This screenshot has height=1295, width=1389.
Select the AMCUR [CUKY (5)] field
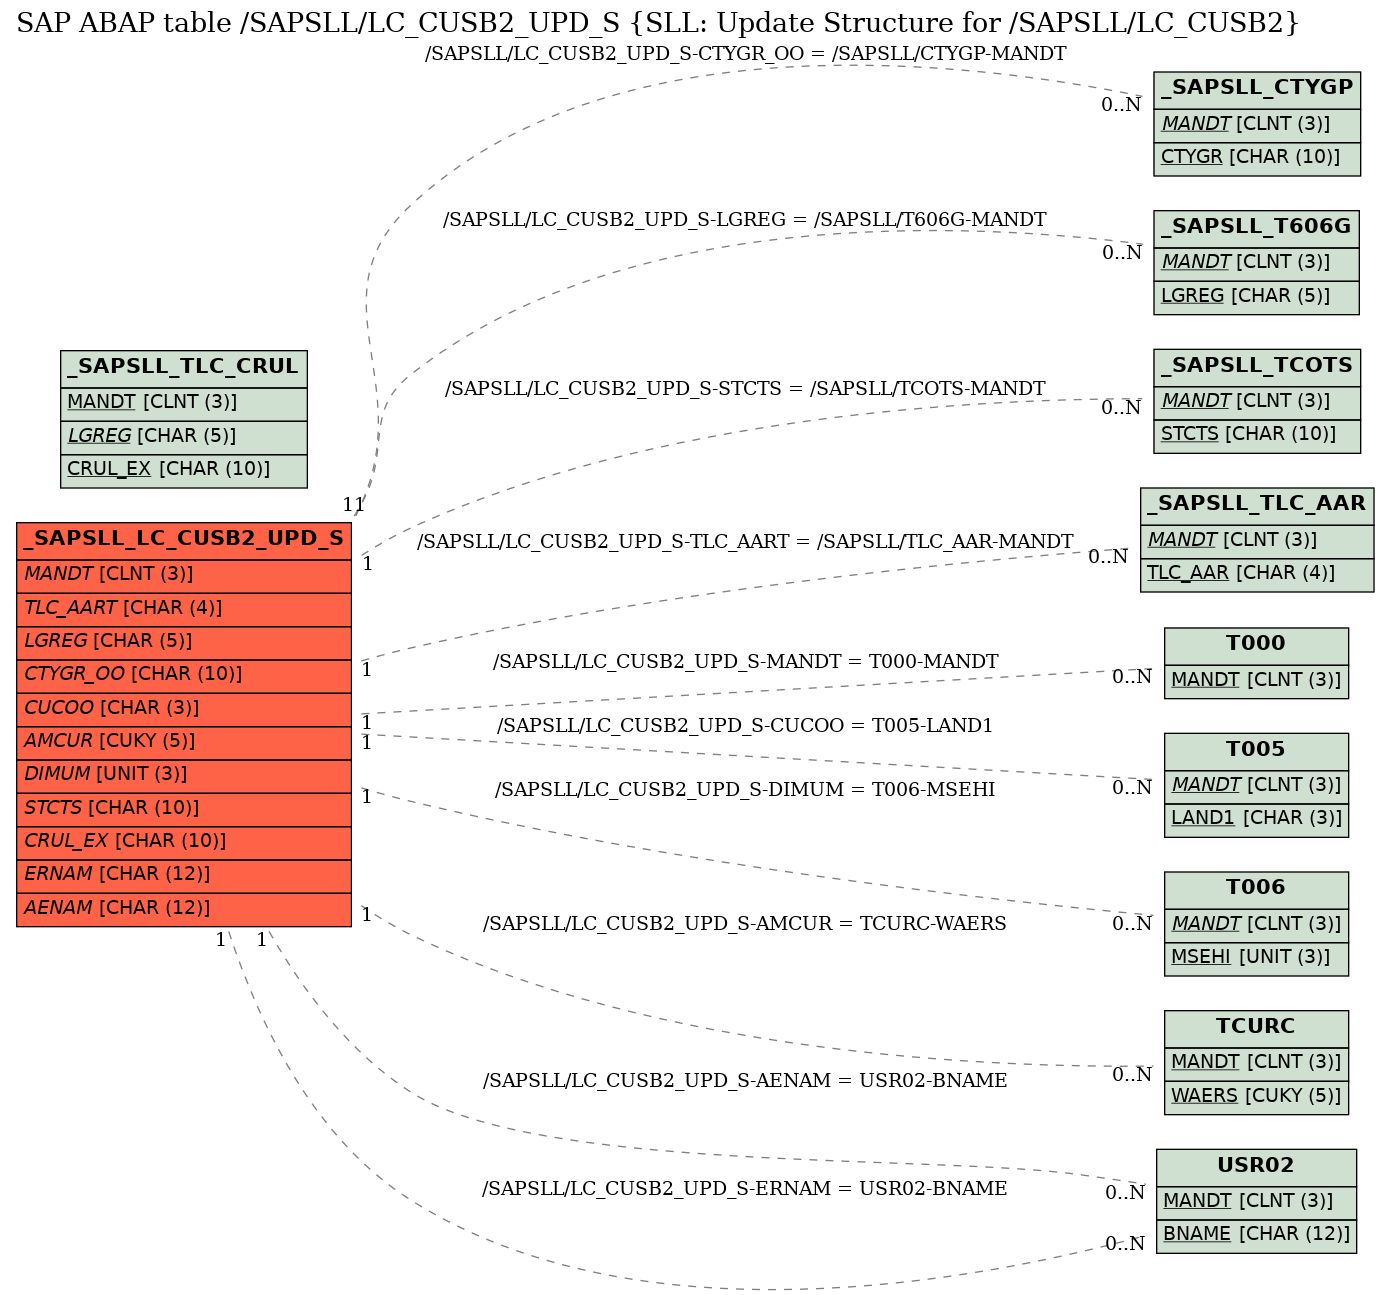pos(184,741)
